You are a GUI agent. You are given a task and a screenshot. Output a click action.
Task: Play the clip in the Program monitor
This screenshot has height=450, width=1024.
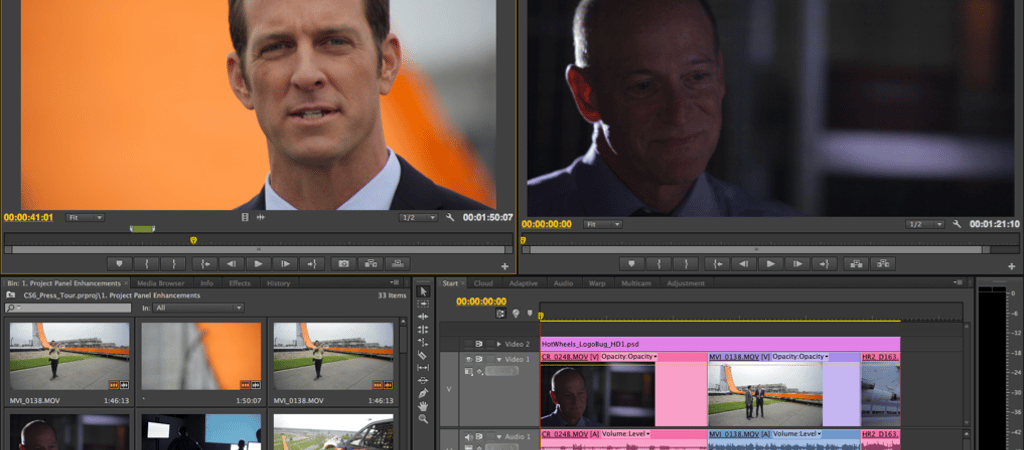click(x=770, y=263)
